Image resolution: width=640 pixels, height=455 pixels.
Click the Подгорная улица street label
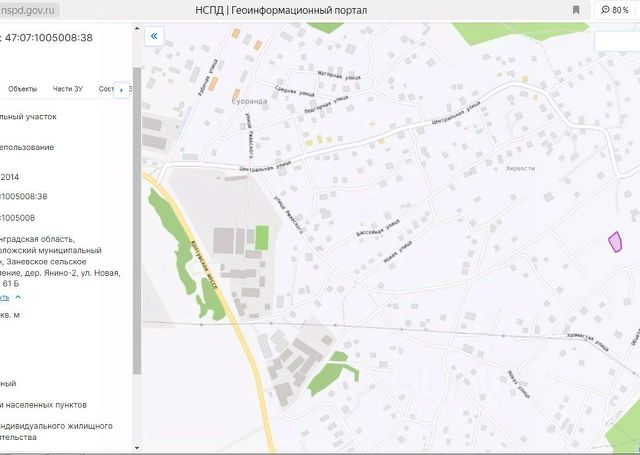[x=326, y=104]
